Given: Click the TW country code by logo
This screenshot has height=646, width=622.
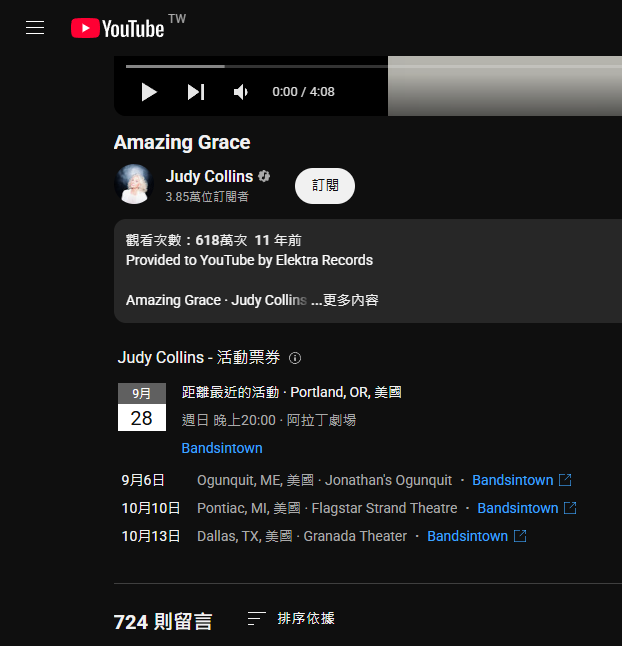Looking at the screenshot, I should 177,19.
